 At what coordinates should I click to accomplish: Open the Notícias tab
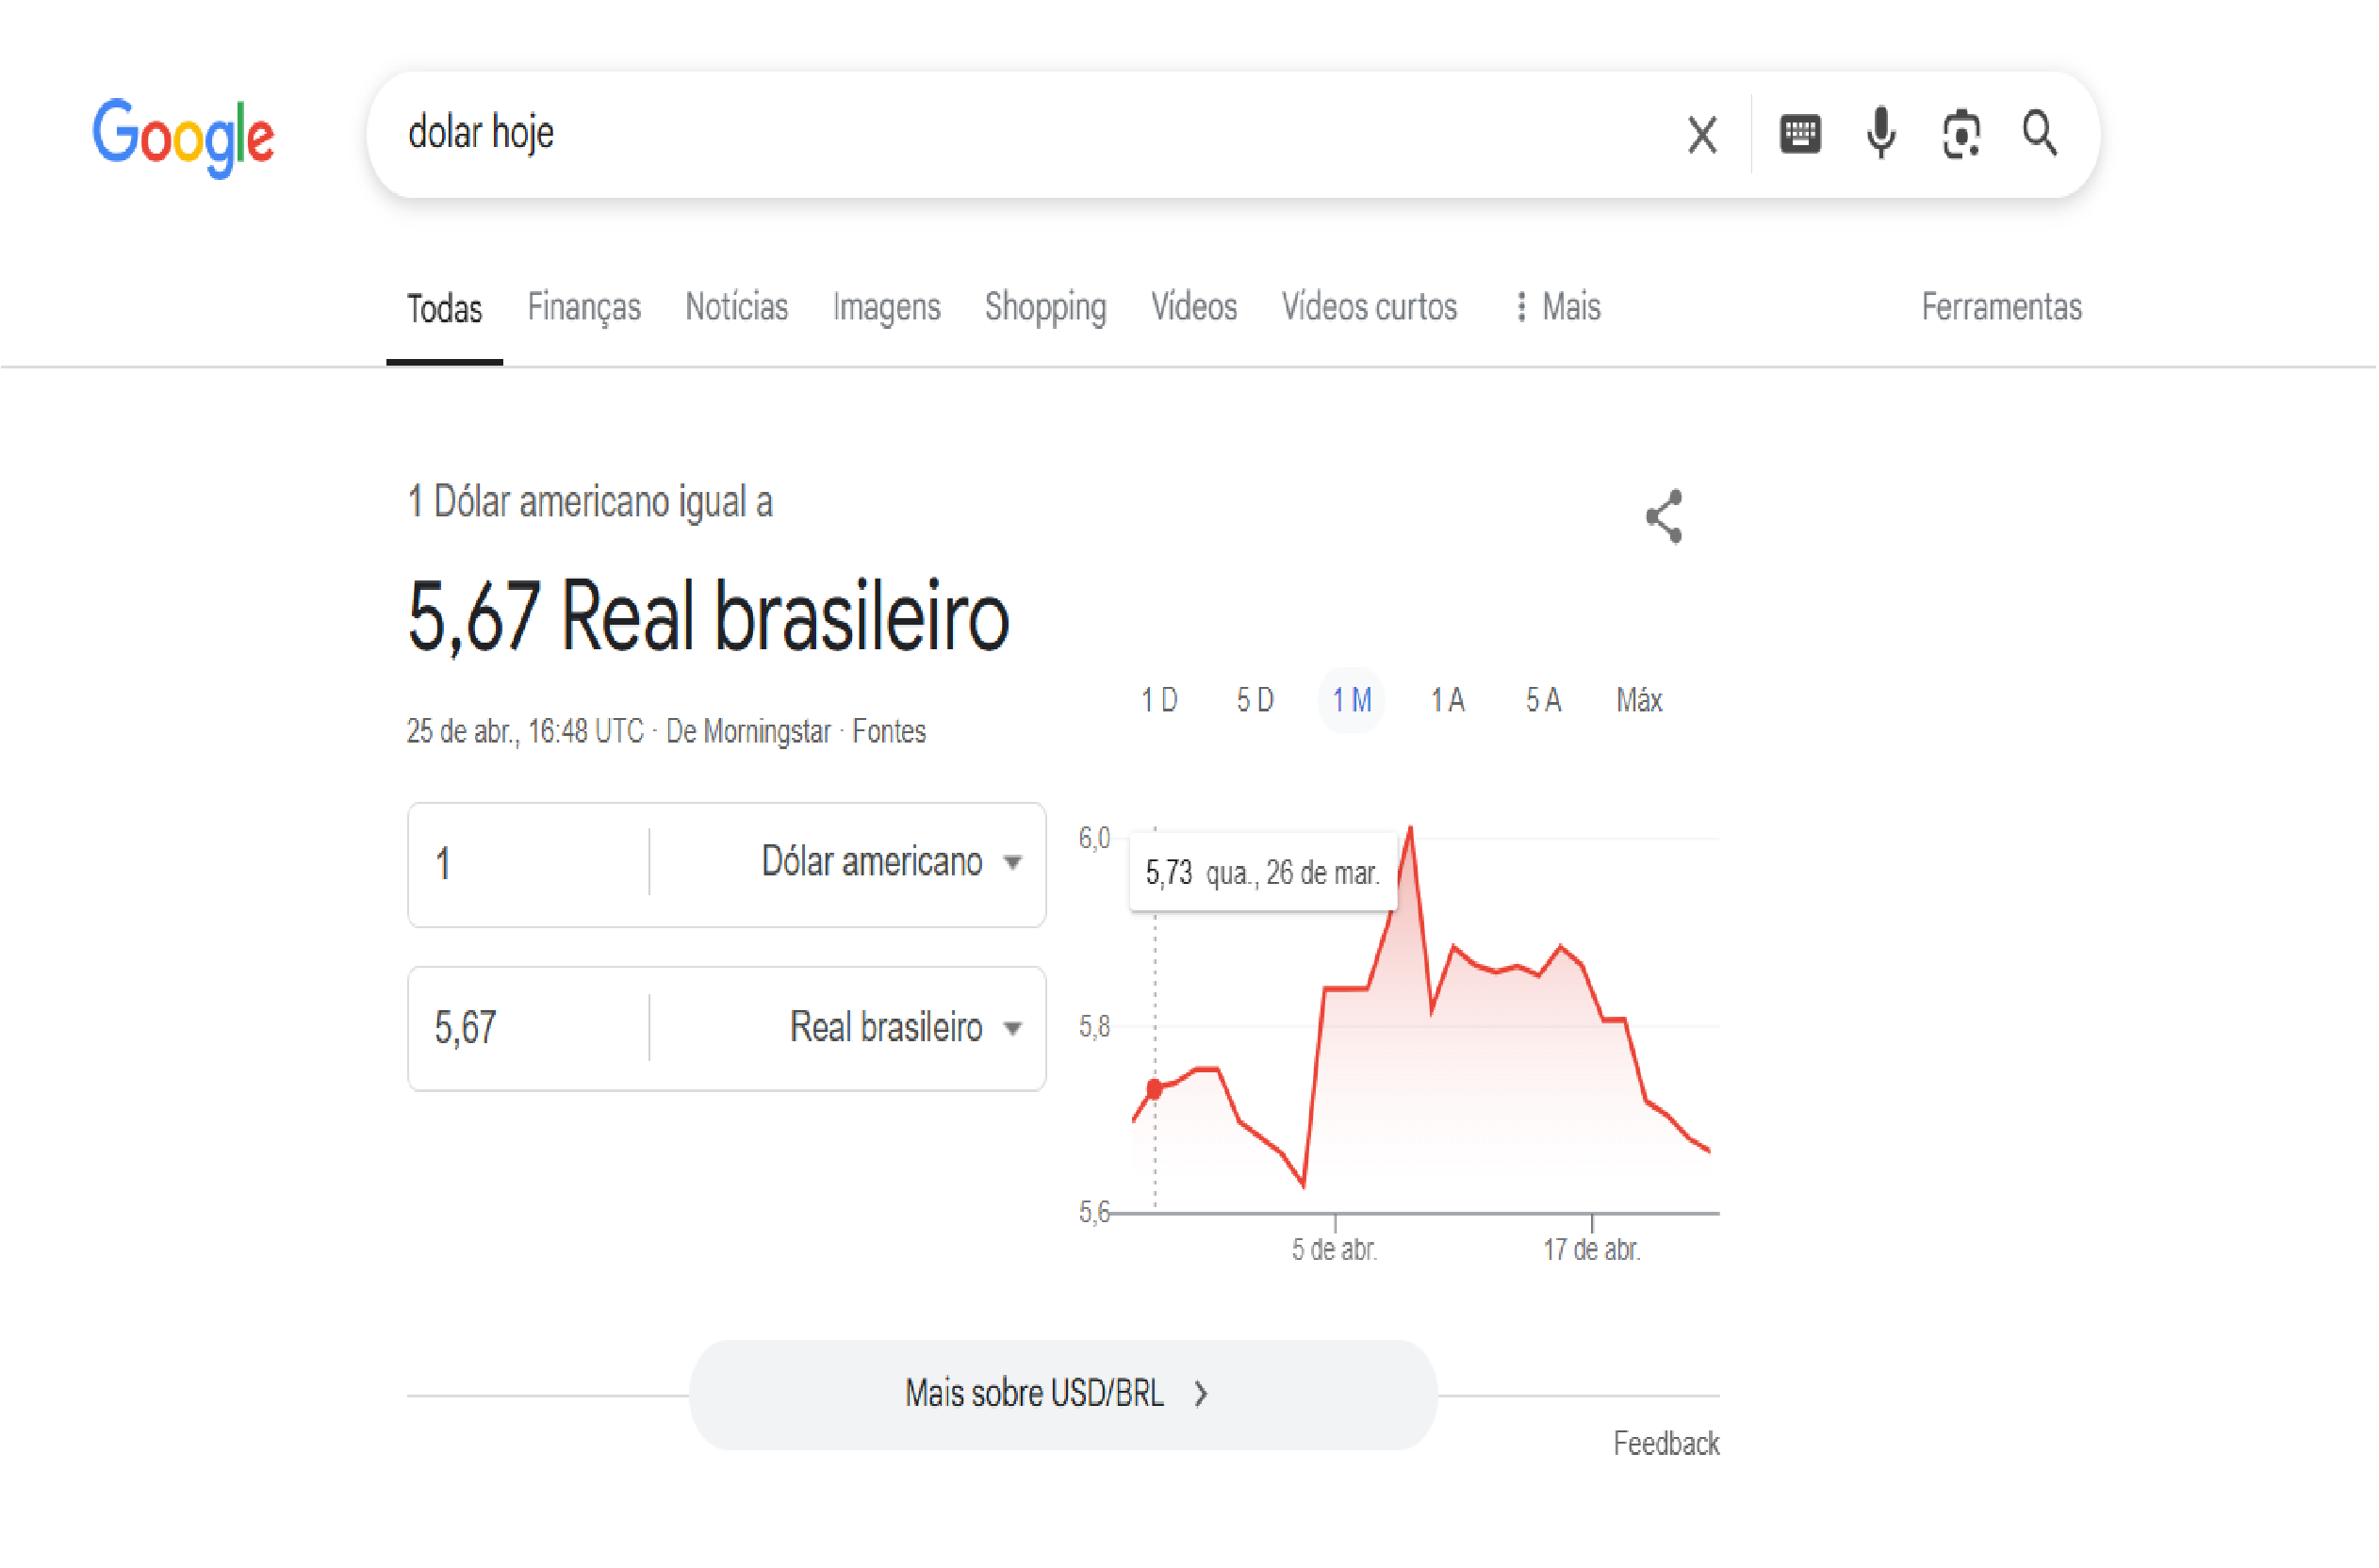tap(737, 307)
